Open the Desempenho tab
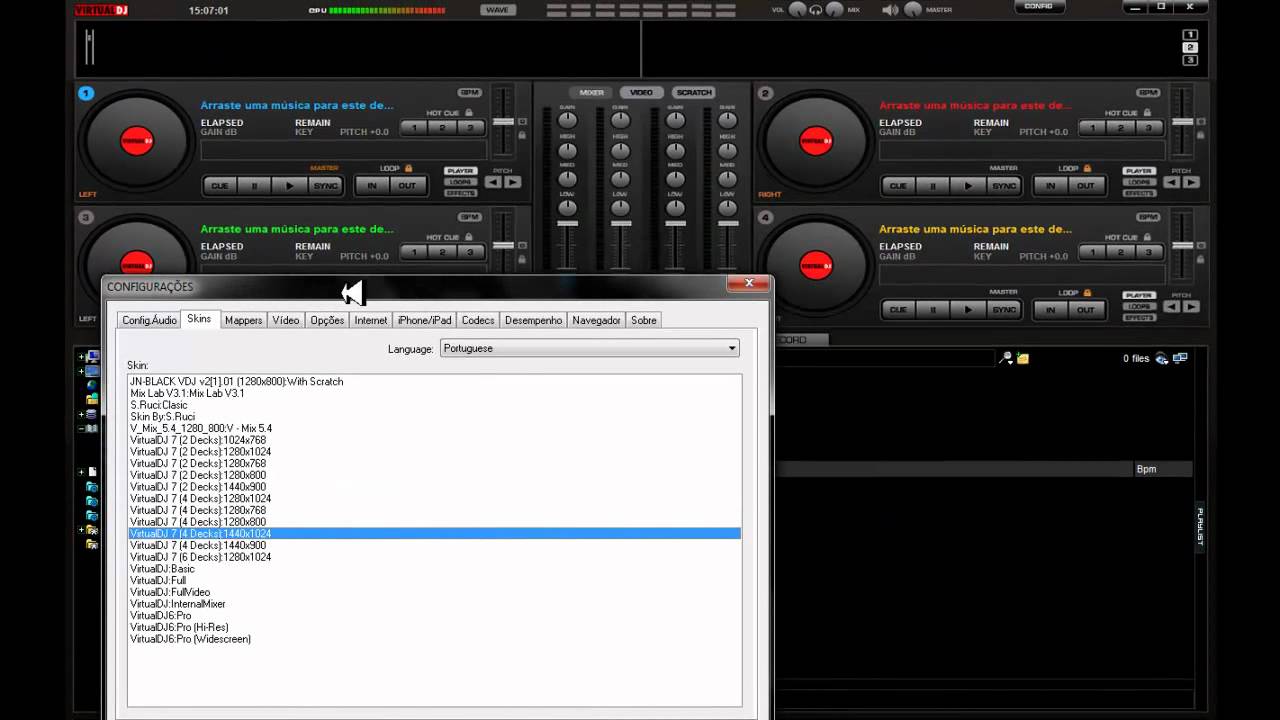Screen dimensions: 1280x720 [x=533, y=320]
